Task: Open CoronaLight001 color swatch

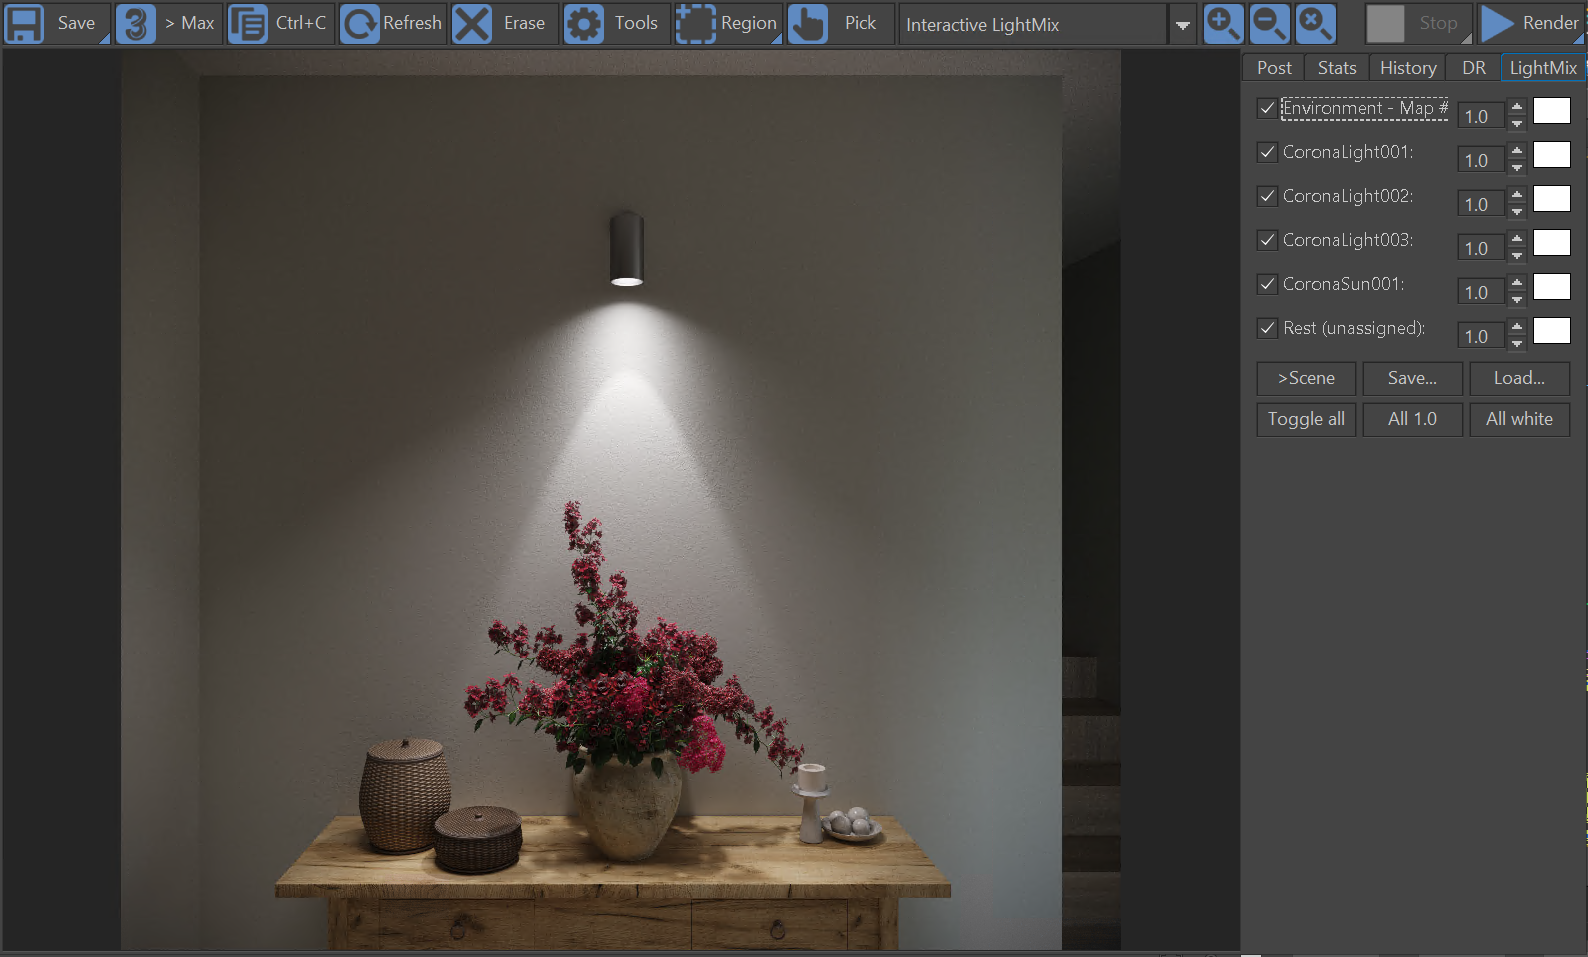Action: click(1552, 154)
